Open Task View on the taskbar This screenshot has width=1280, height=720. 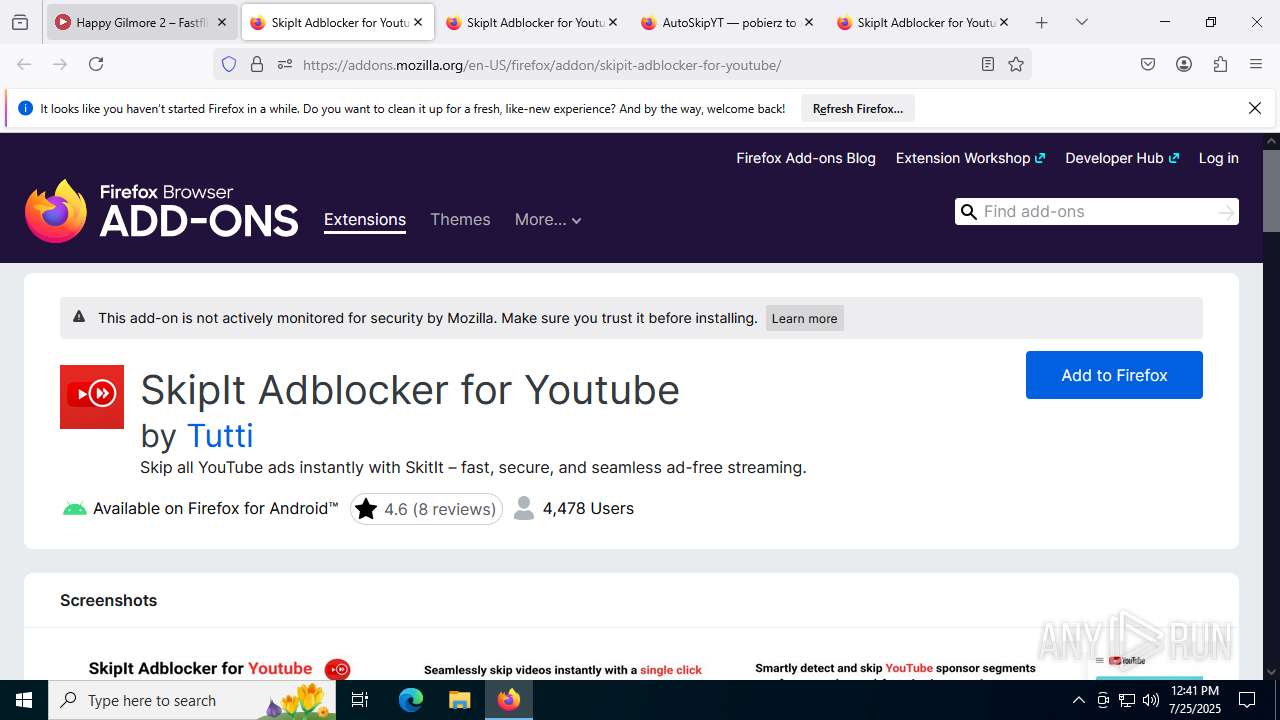(x=361, y=700)
